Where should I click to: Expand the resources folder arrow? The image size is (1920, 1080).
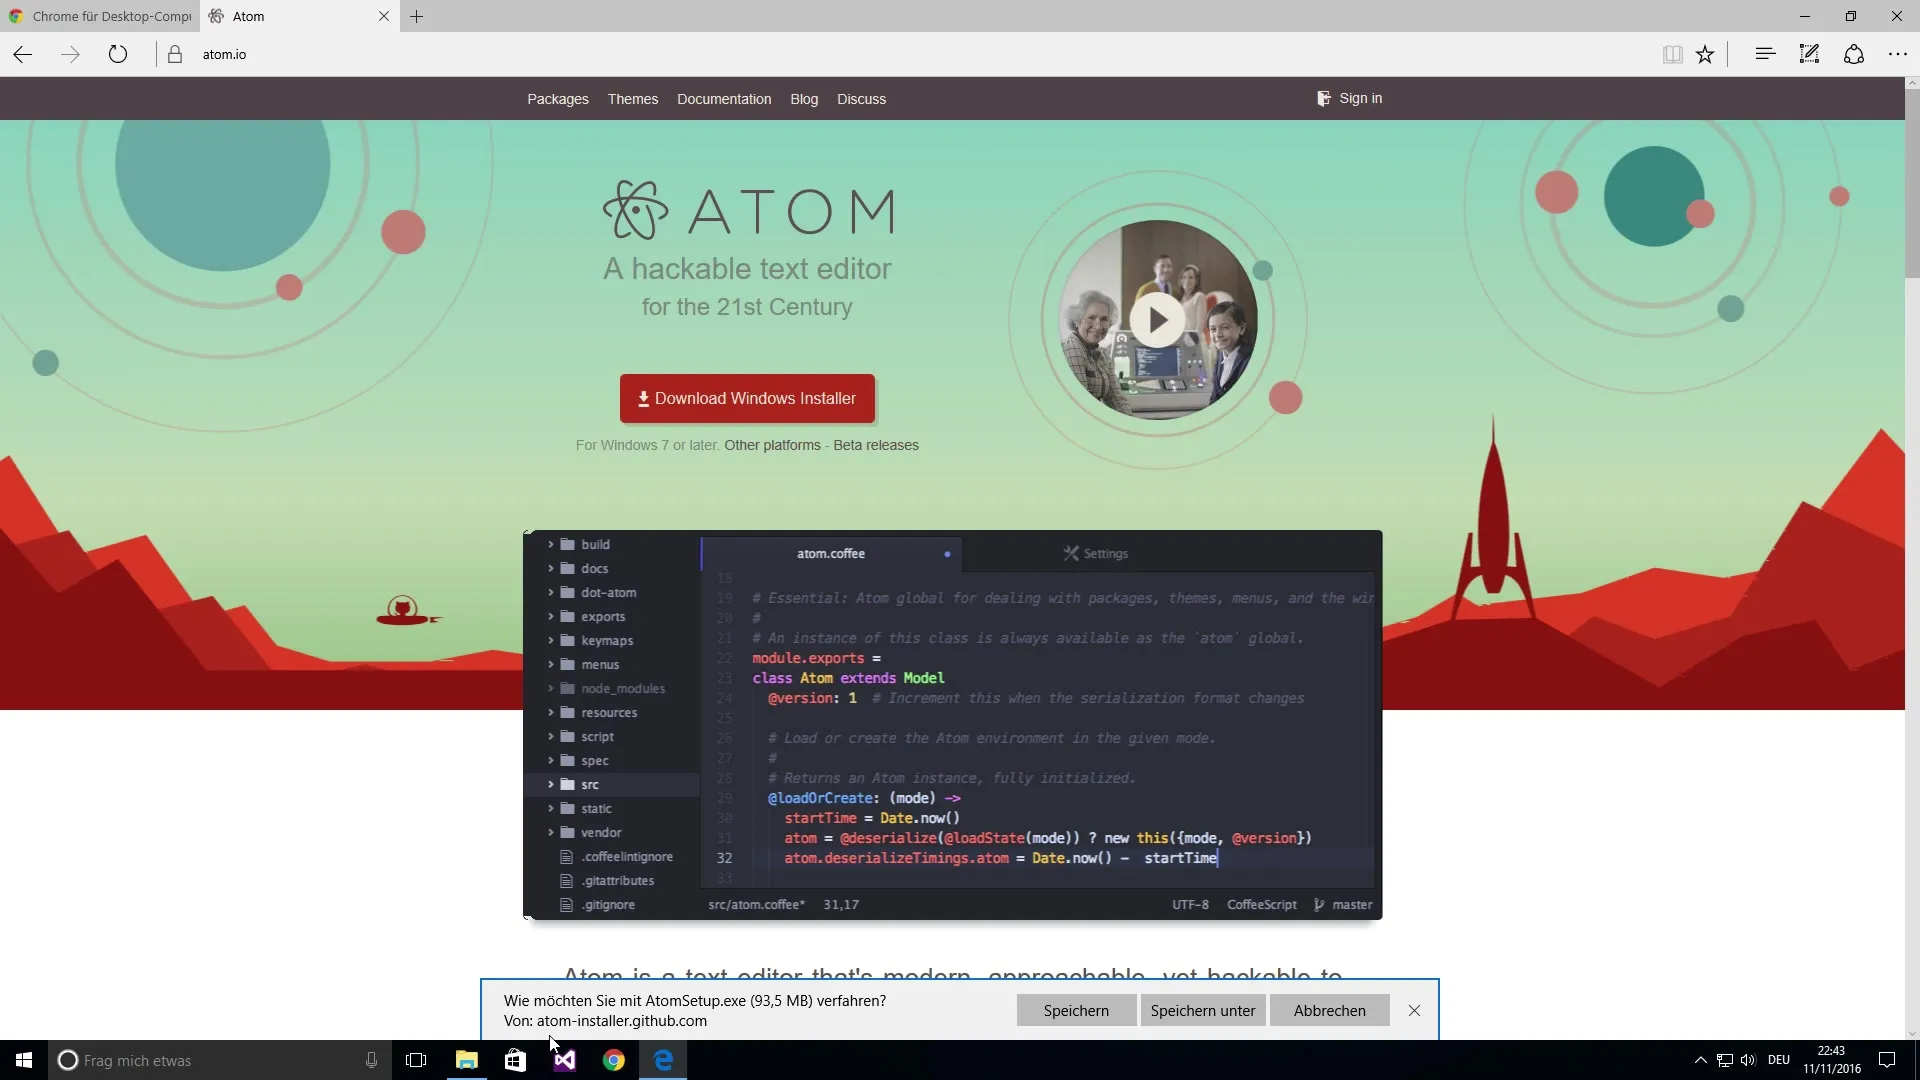551,712
